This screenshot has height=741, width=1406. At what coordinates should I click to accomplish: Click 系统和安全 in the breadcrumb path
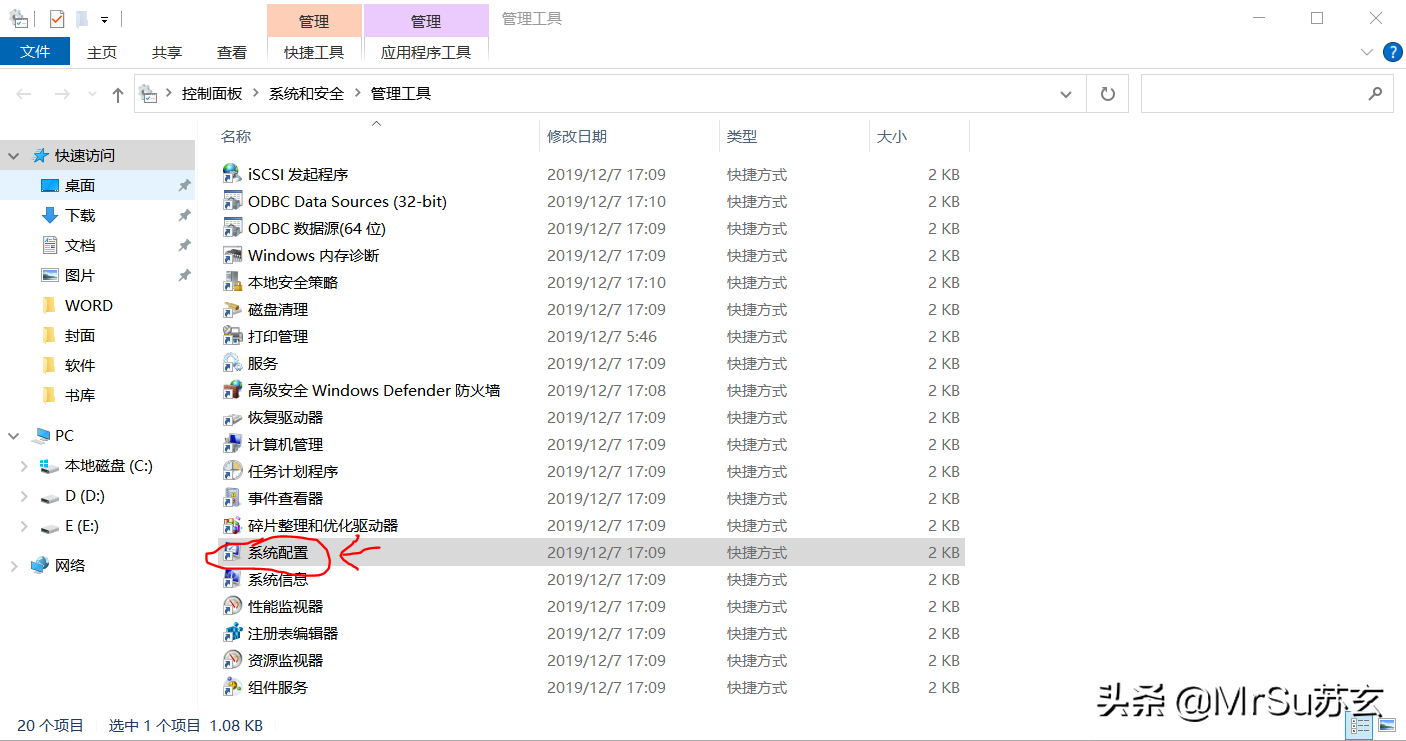tap(306, 94)
